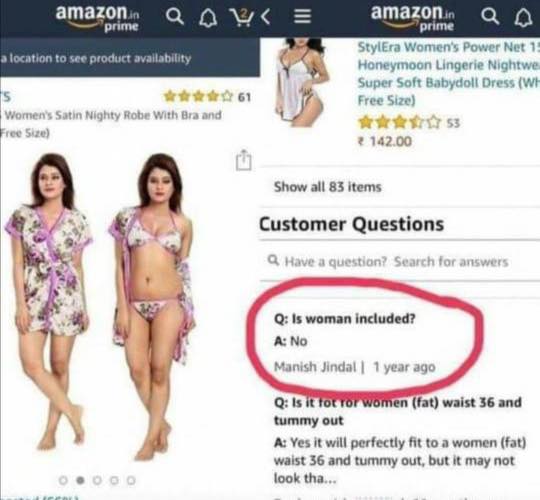Open the StylEra Women's Power Net product link
Screen dimensions: 540x500
(x=448, y=73)
